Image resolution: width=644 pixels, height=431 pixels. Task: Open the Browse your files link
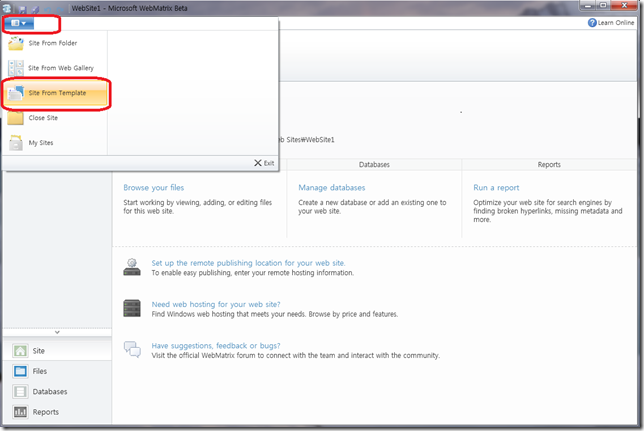[x=154, y=188]
